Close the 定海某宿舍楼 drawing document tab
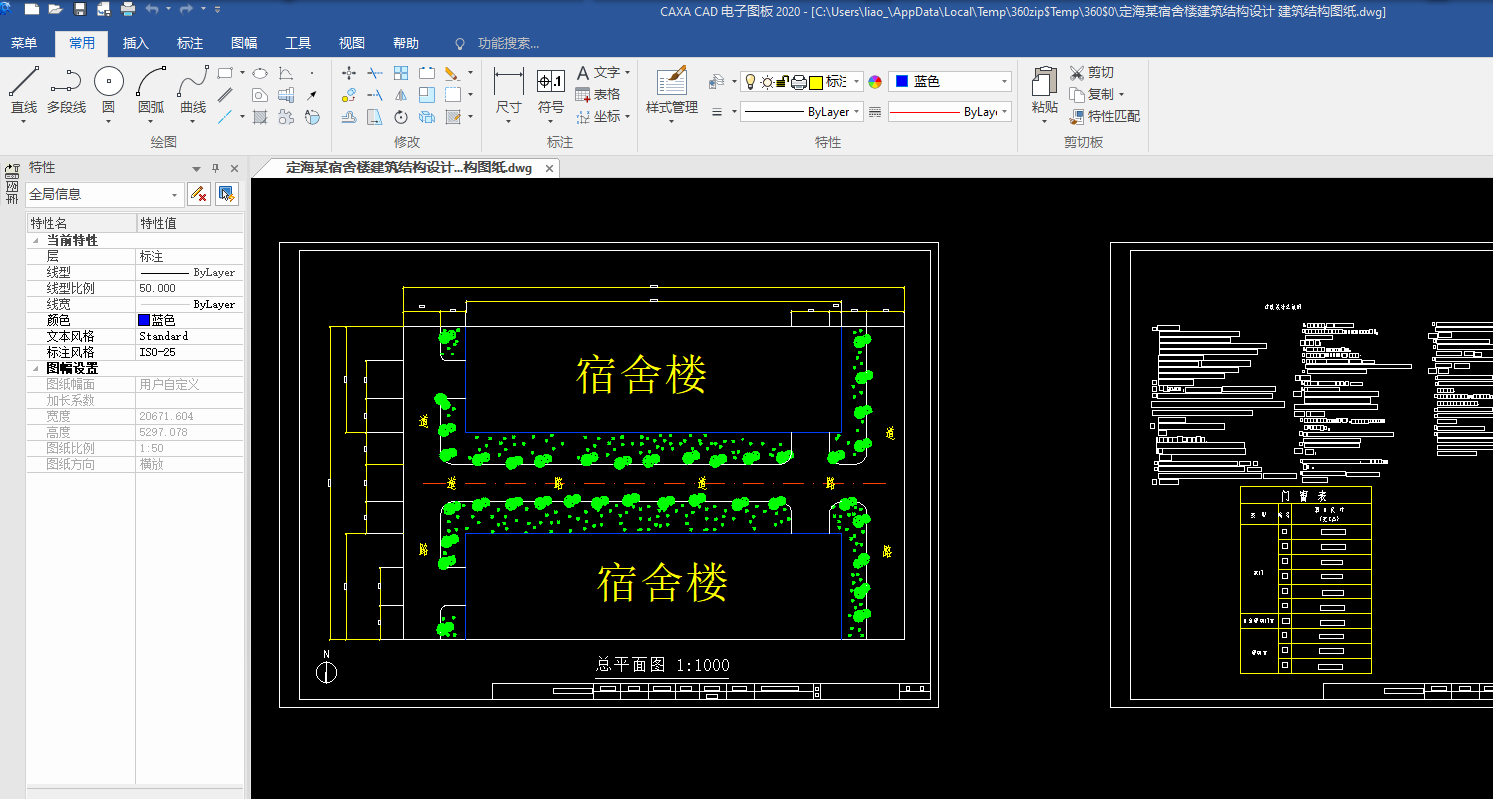The width and height of the screenshot is (1493, 799). click(549, 168)
